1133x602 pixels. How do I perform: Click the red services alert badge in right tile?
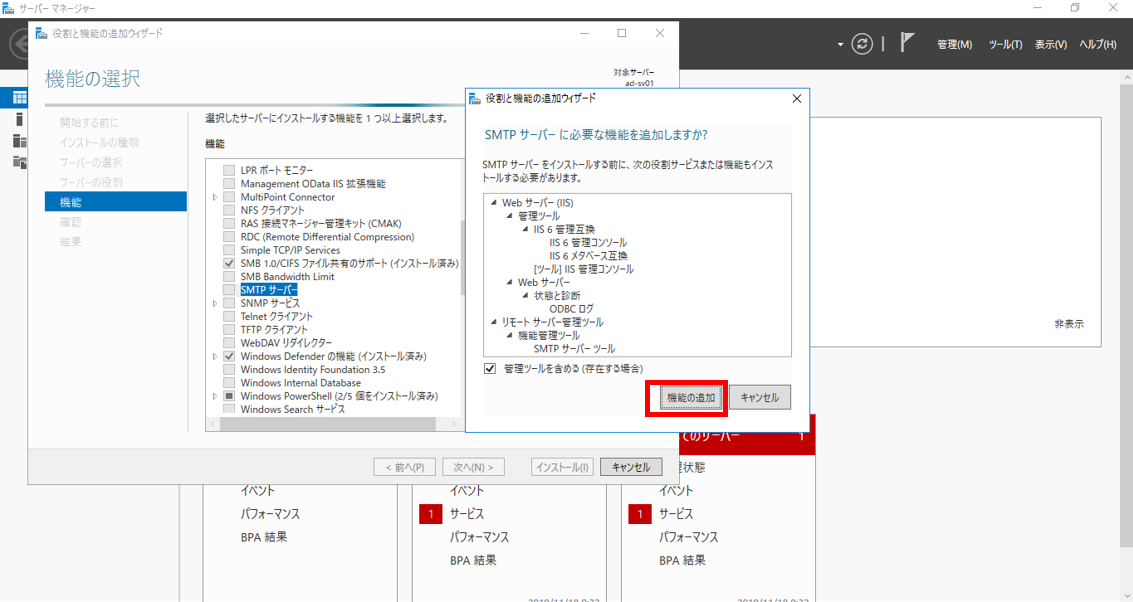tap(639, 514)
